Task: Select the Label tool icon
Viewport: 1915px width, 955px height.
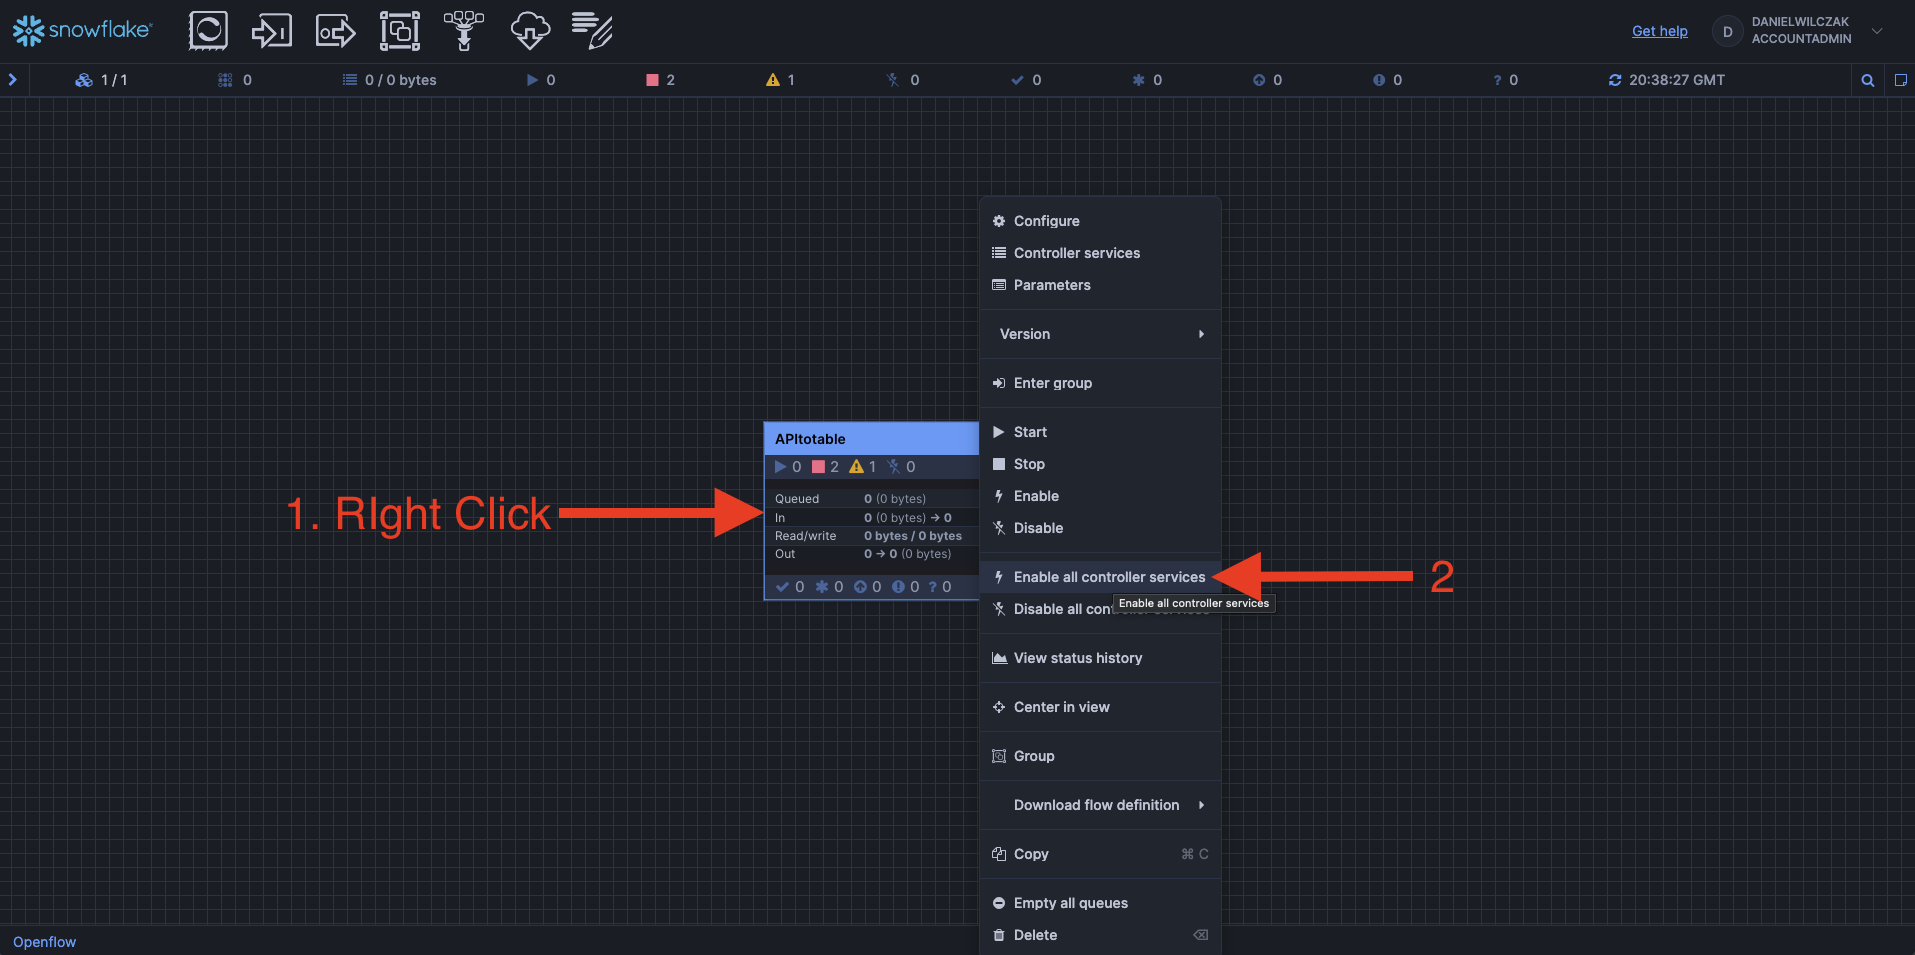Action: [x=592, y=31]
